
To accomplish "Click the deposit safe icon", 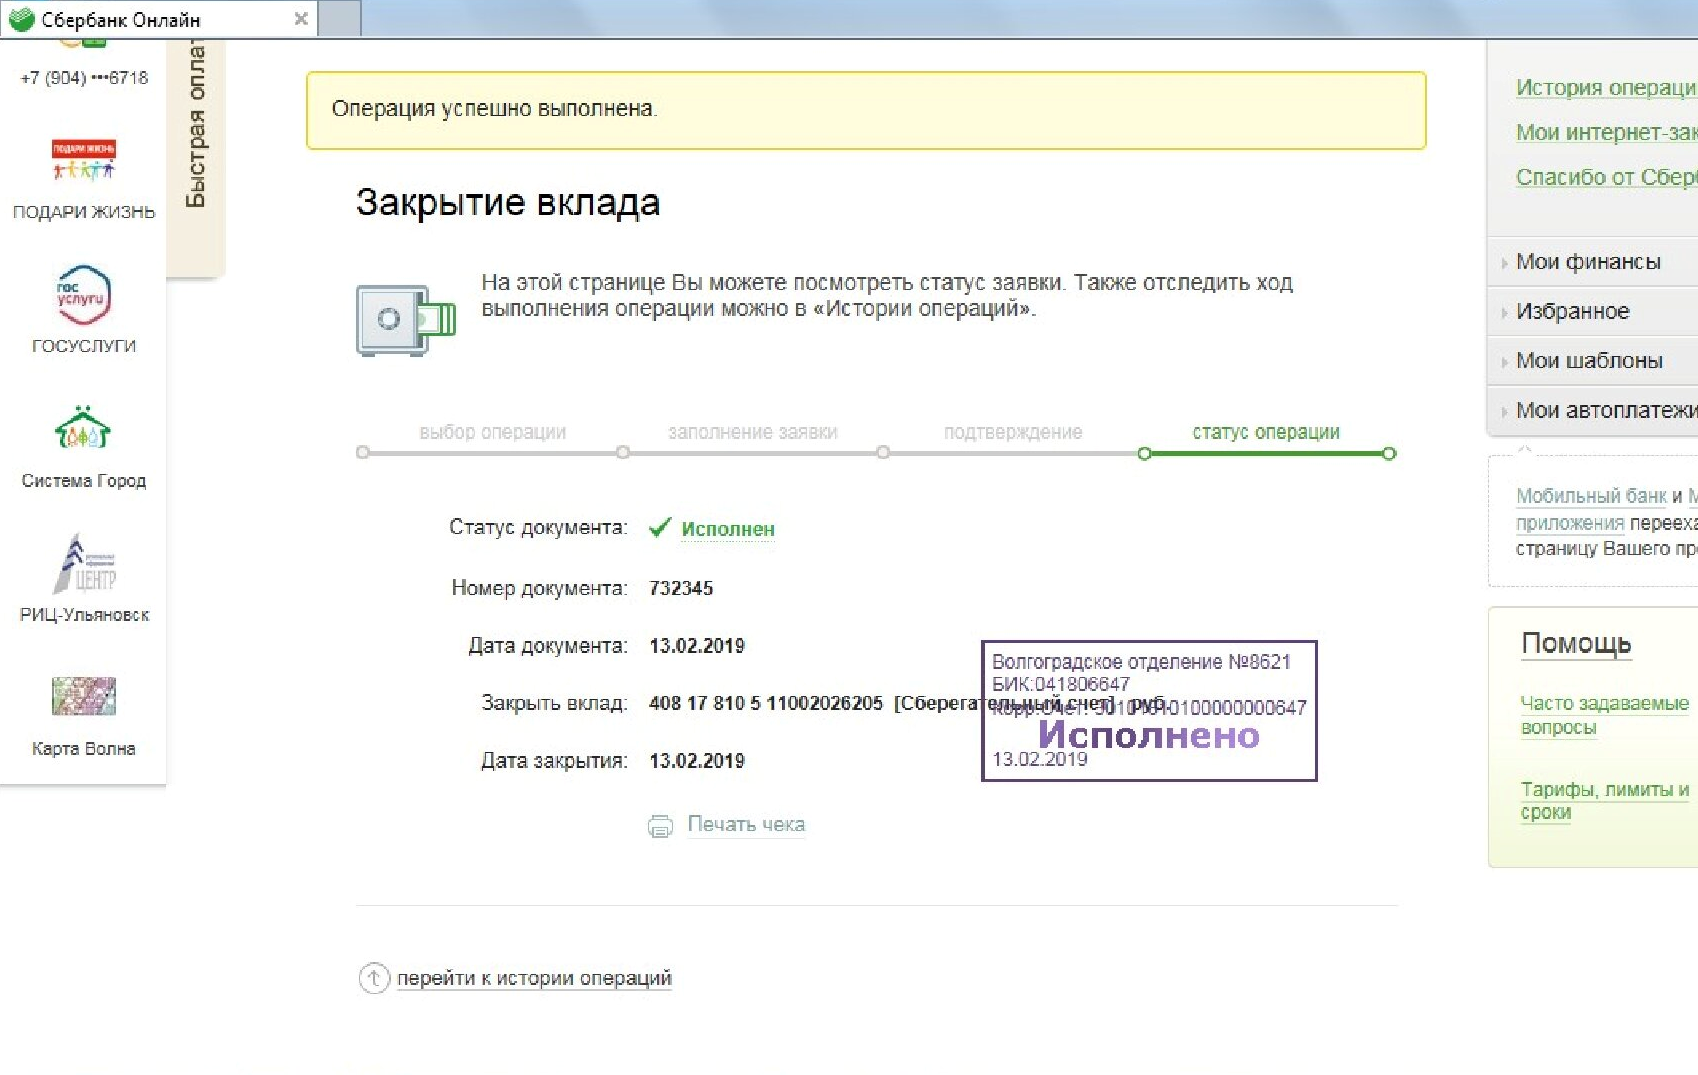I will point(406,320).
